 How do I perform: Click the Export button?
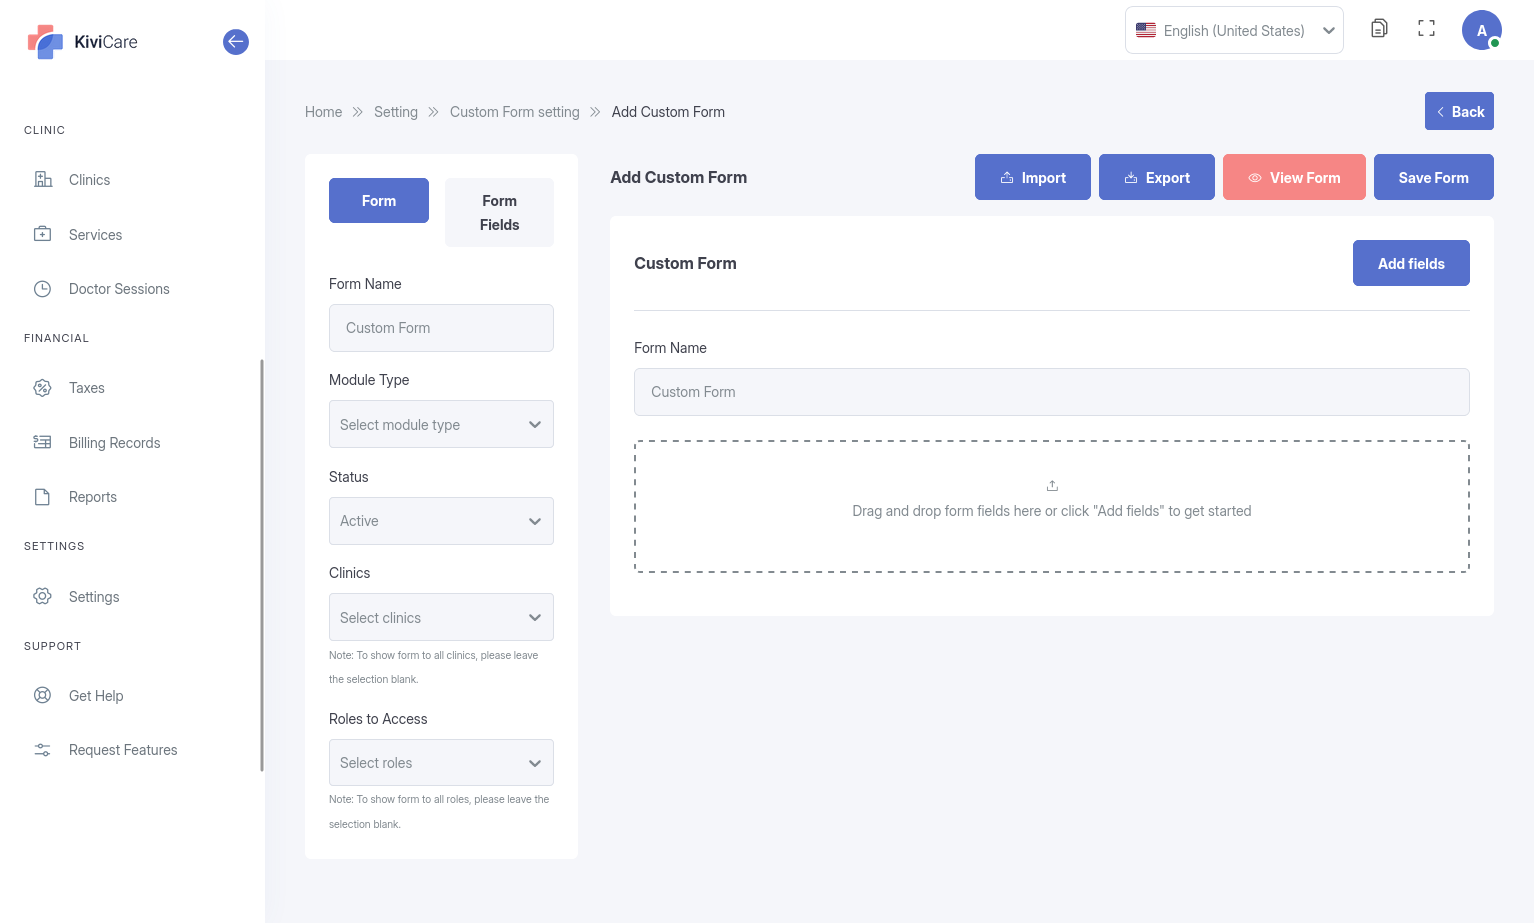(1157, 177)
